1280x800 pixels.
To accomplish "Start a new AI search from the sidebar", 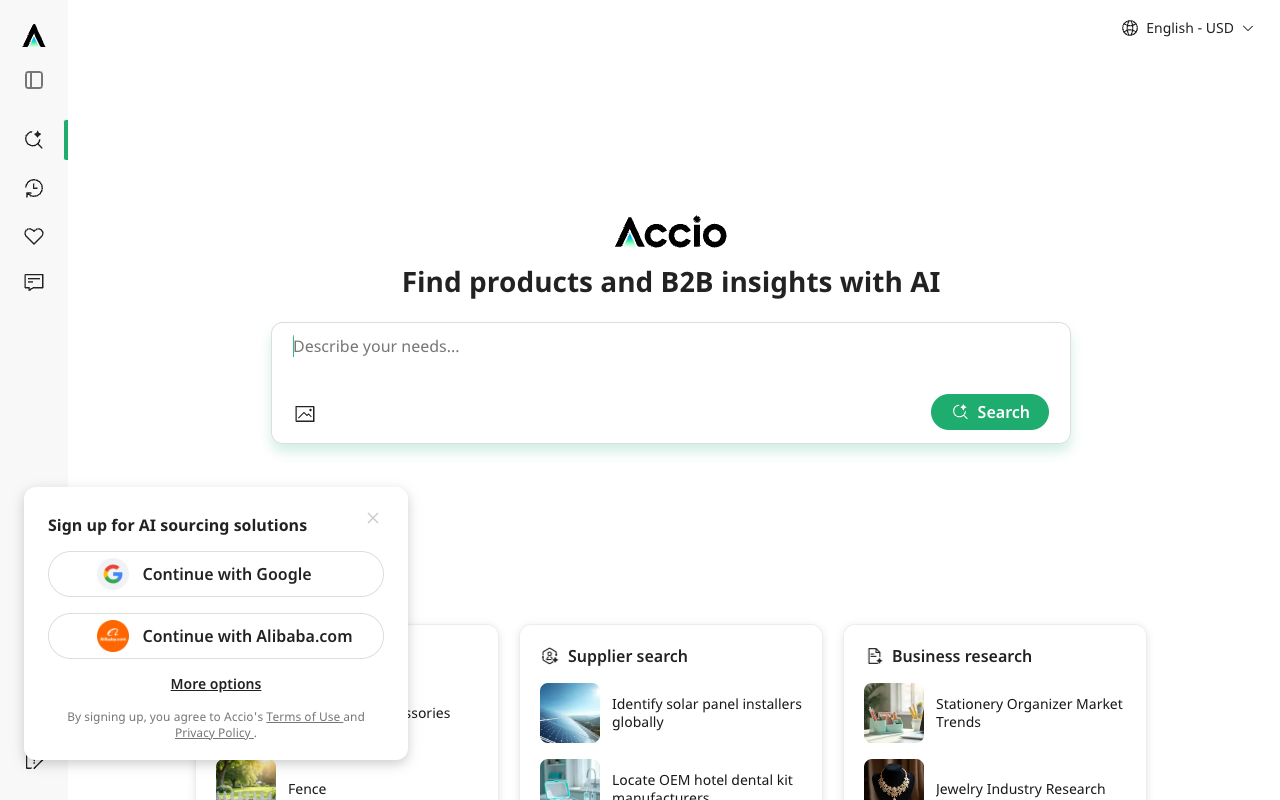I will point(33,140).
